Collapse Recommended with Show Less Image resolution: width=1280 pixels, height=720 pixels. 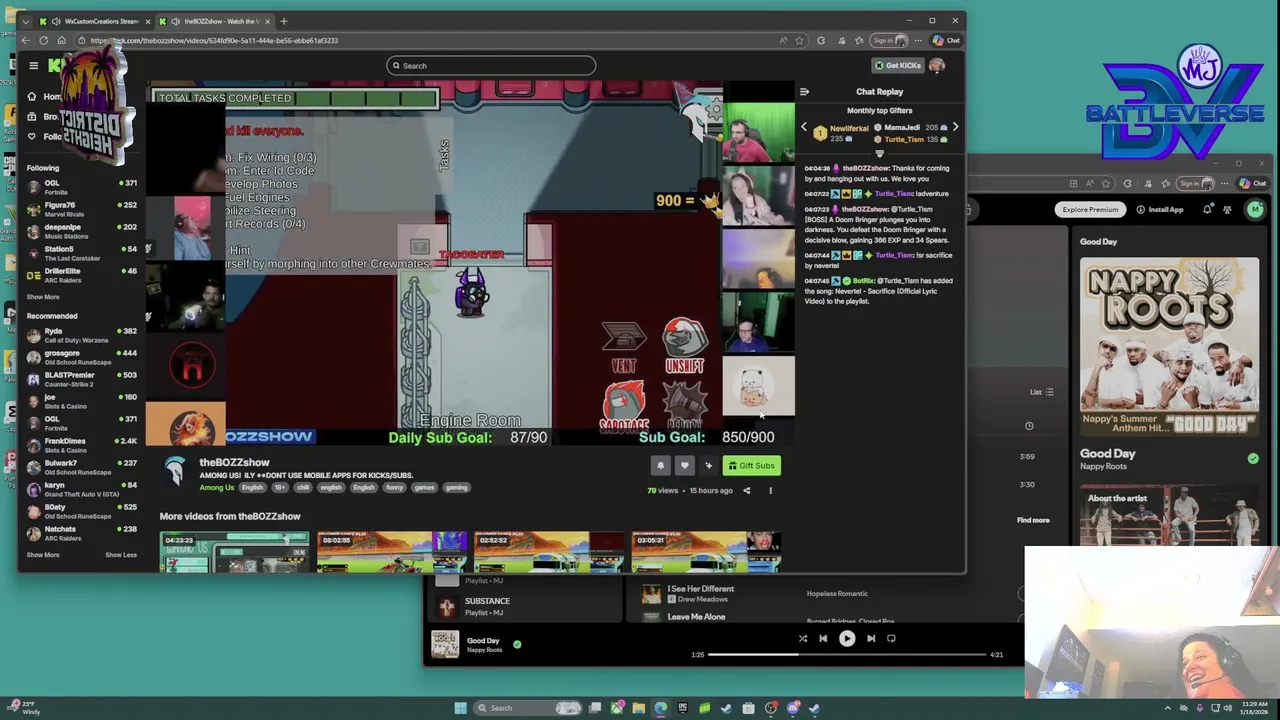tap(121, 555)
